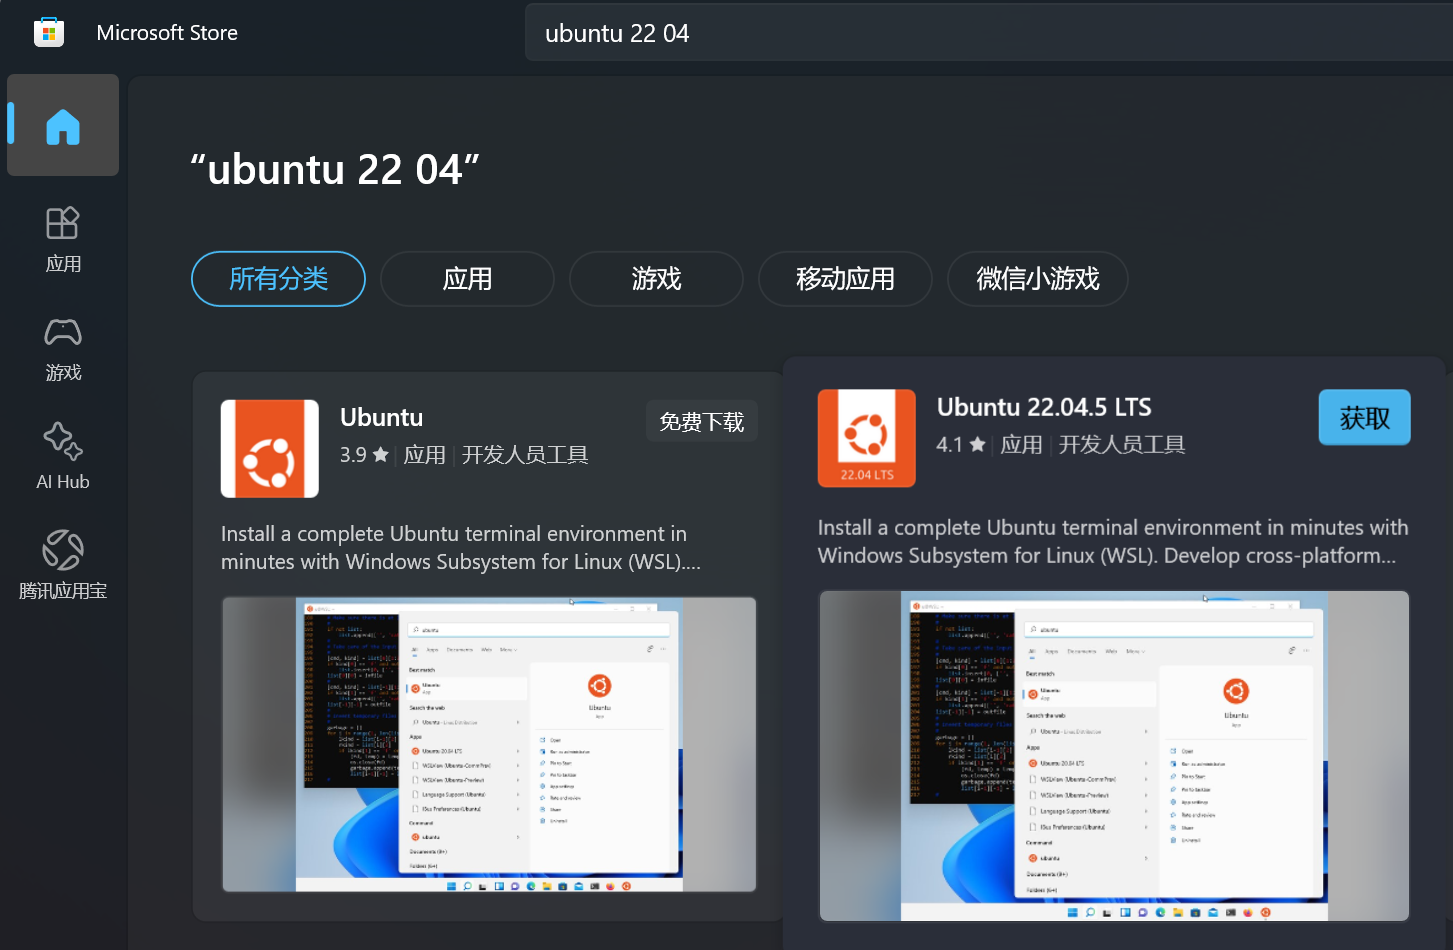This screenshot has height=950, width=1453.
Task: Open the Ubuntu 22.04.5 LTS title link
Action: click(1044, 408)
